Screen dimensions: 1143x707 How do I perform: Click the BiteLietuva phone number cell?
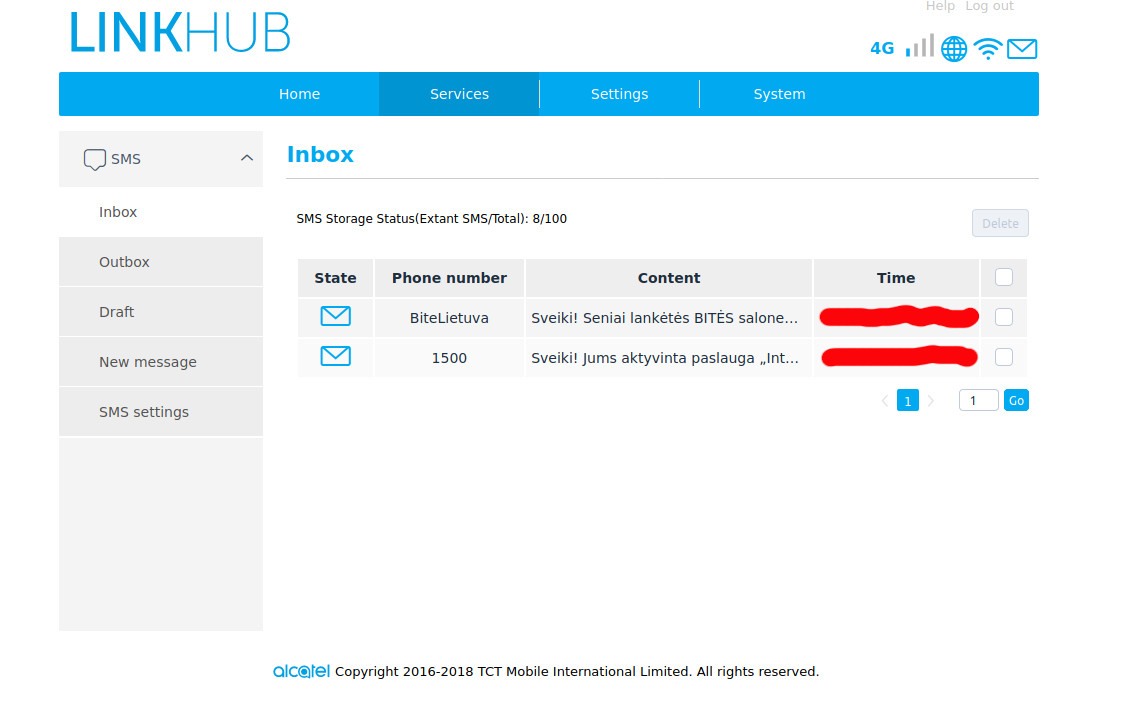[449, 318]
